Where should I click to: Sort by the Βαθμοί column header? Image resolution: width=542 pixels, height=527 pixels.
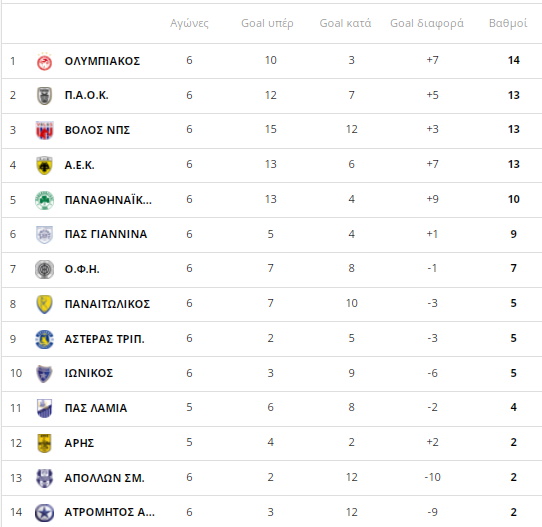[508, 23]
